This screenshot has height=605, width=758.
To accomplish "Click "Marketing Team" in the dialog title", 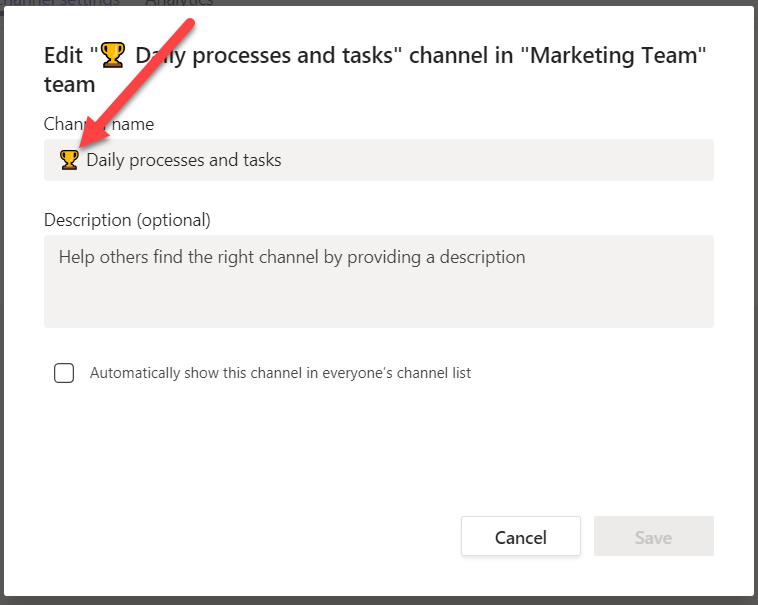I will click(x=617, y=55).
